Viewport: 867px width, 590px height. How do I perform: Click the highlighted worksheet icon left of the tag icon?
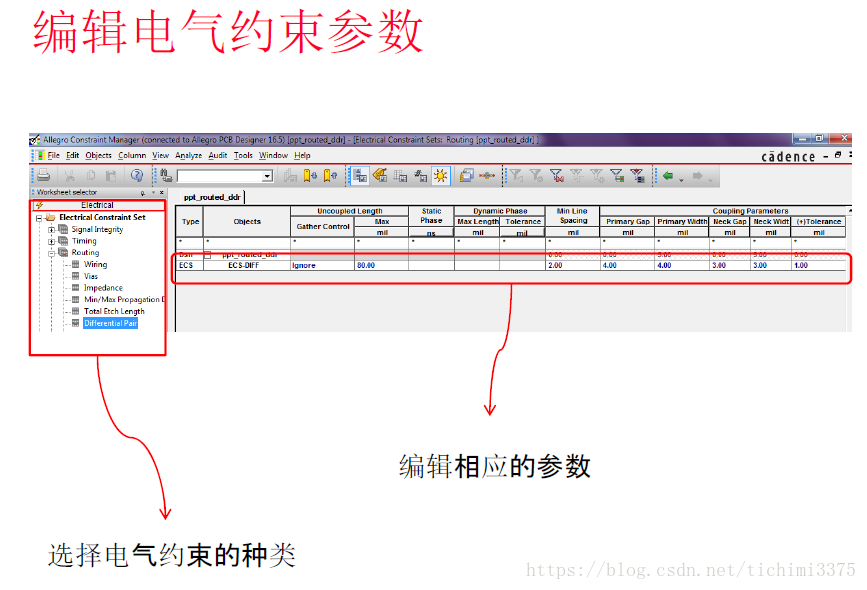[x=361, y=176]
